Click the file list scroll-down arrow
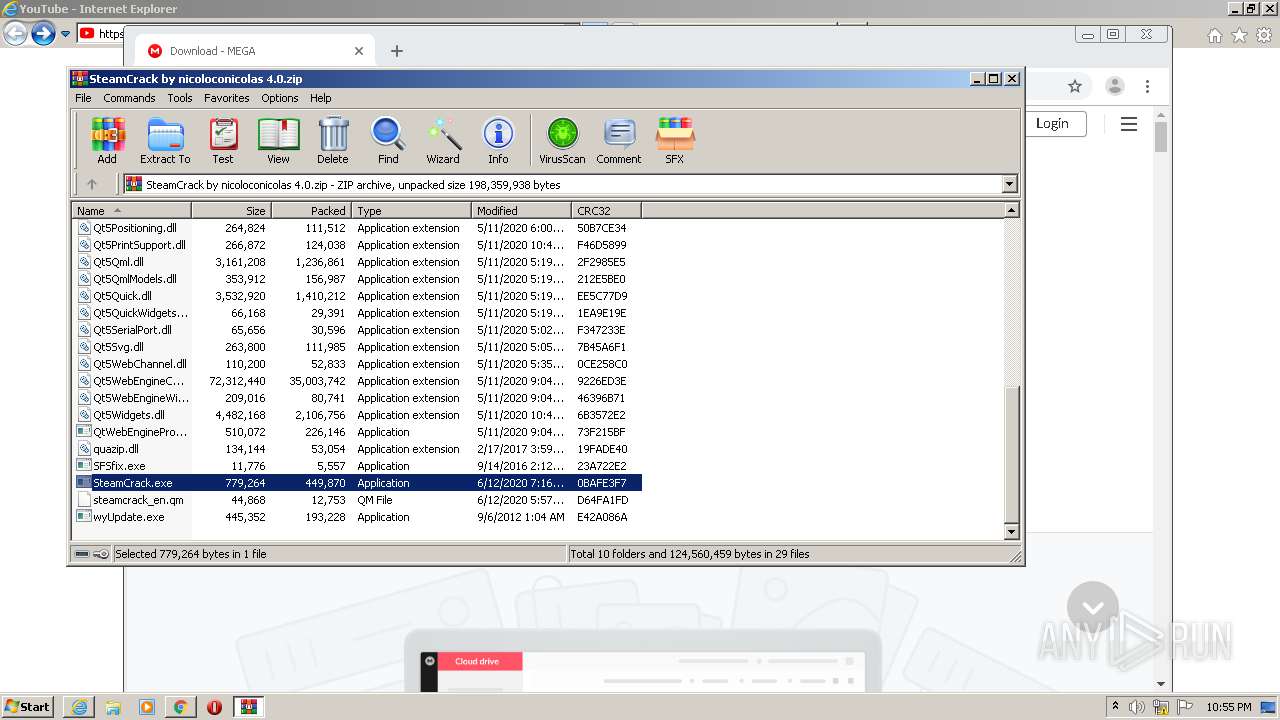Viewport: 1280px width, 720px height. [1011, 532]
